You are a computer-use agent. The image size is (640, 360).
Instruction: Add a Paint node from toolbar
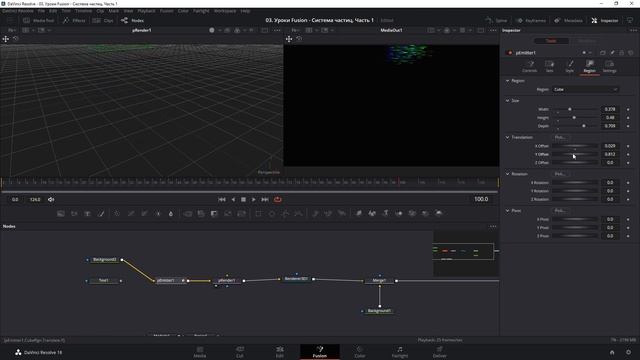point(101,213)
